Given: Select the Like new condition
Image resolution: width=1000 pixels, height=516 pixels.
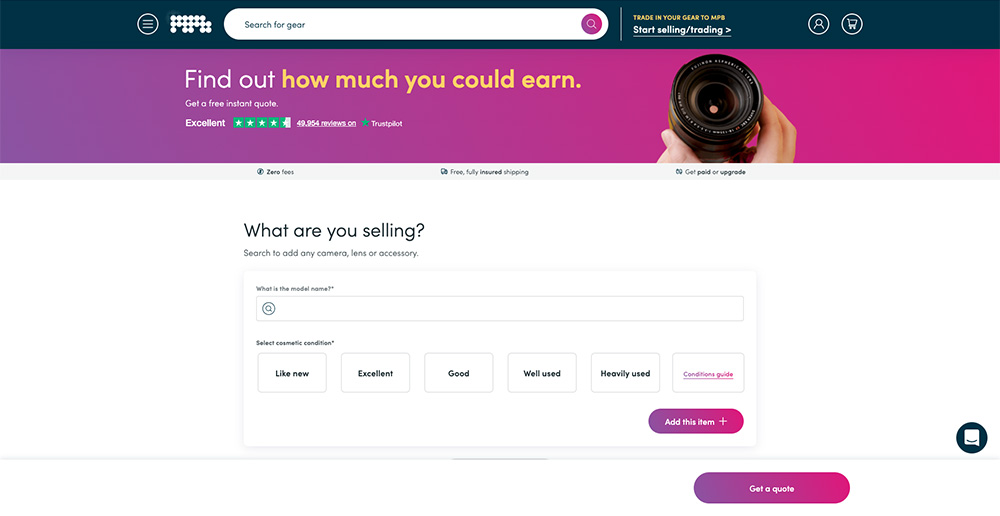Looking at the screenshot, I should click(x=292, y=373).
